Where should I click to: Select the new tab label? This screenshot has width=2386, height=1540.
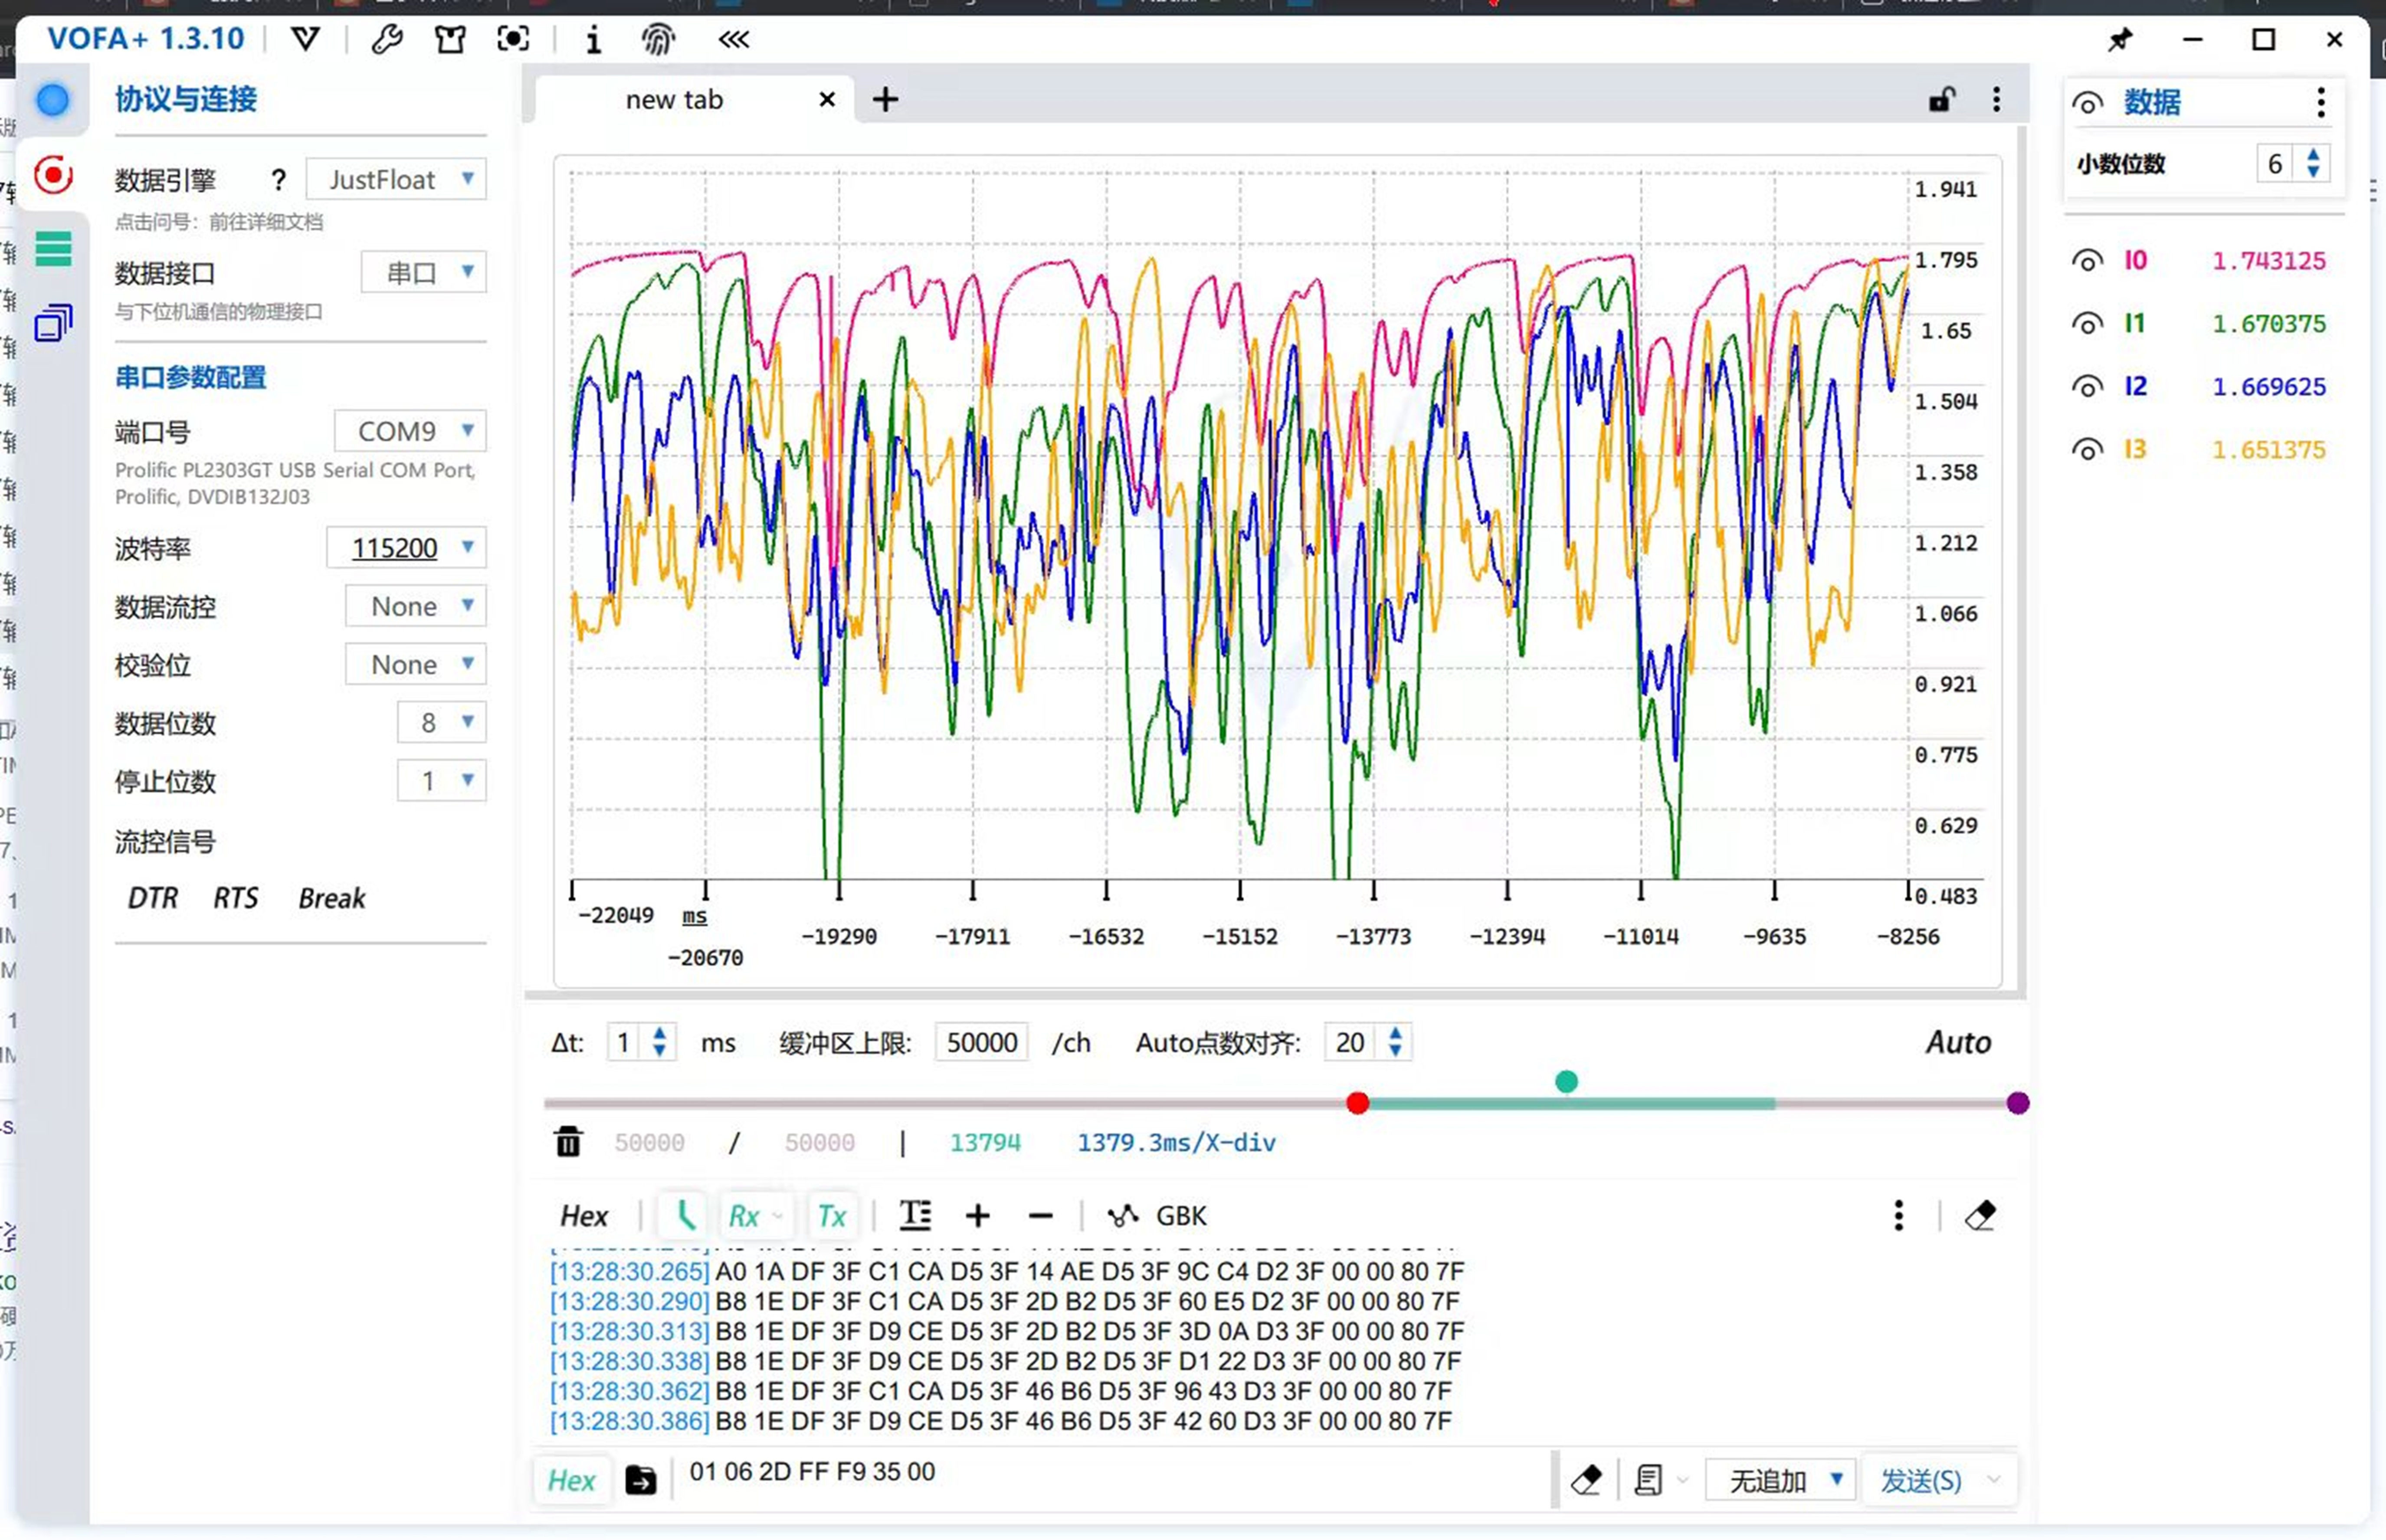(x=674, y=99)
